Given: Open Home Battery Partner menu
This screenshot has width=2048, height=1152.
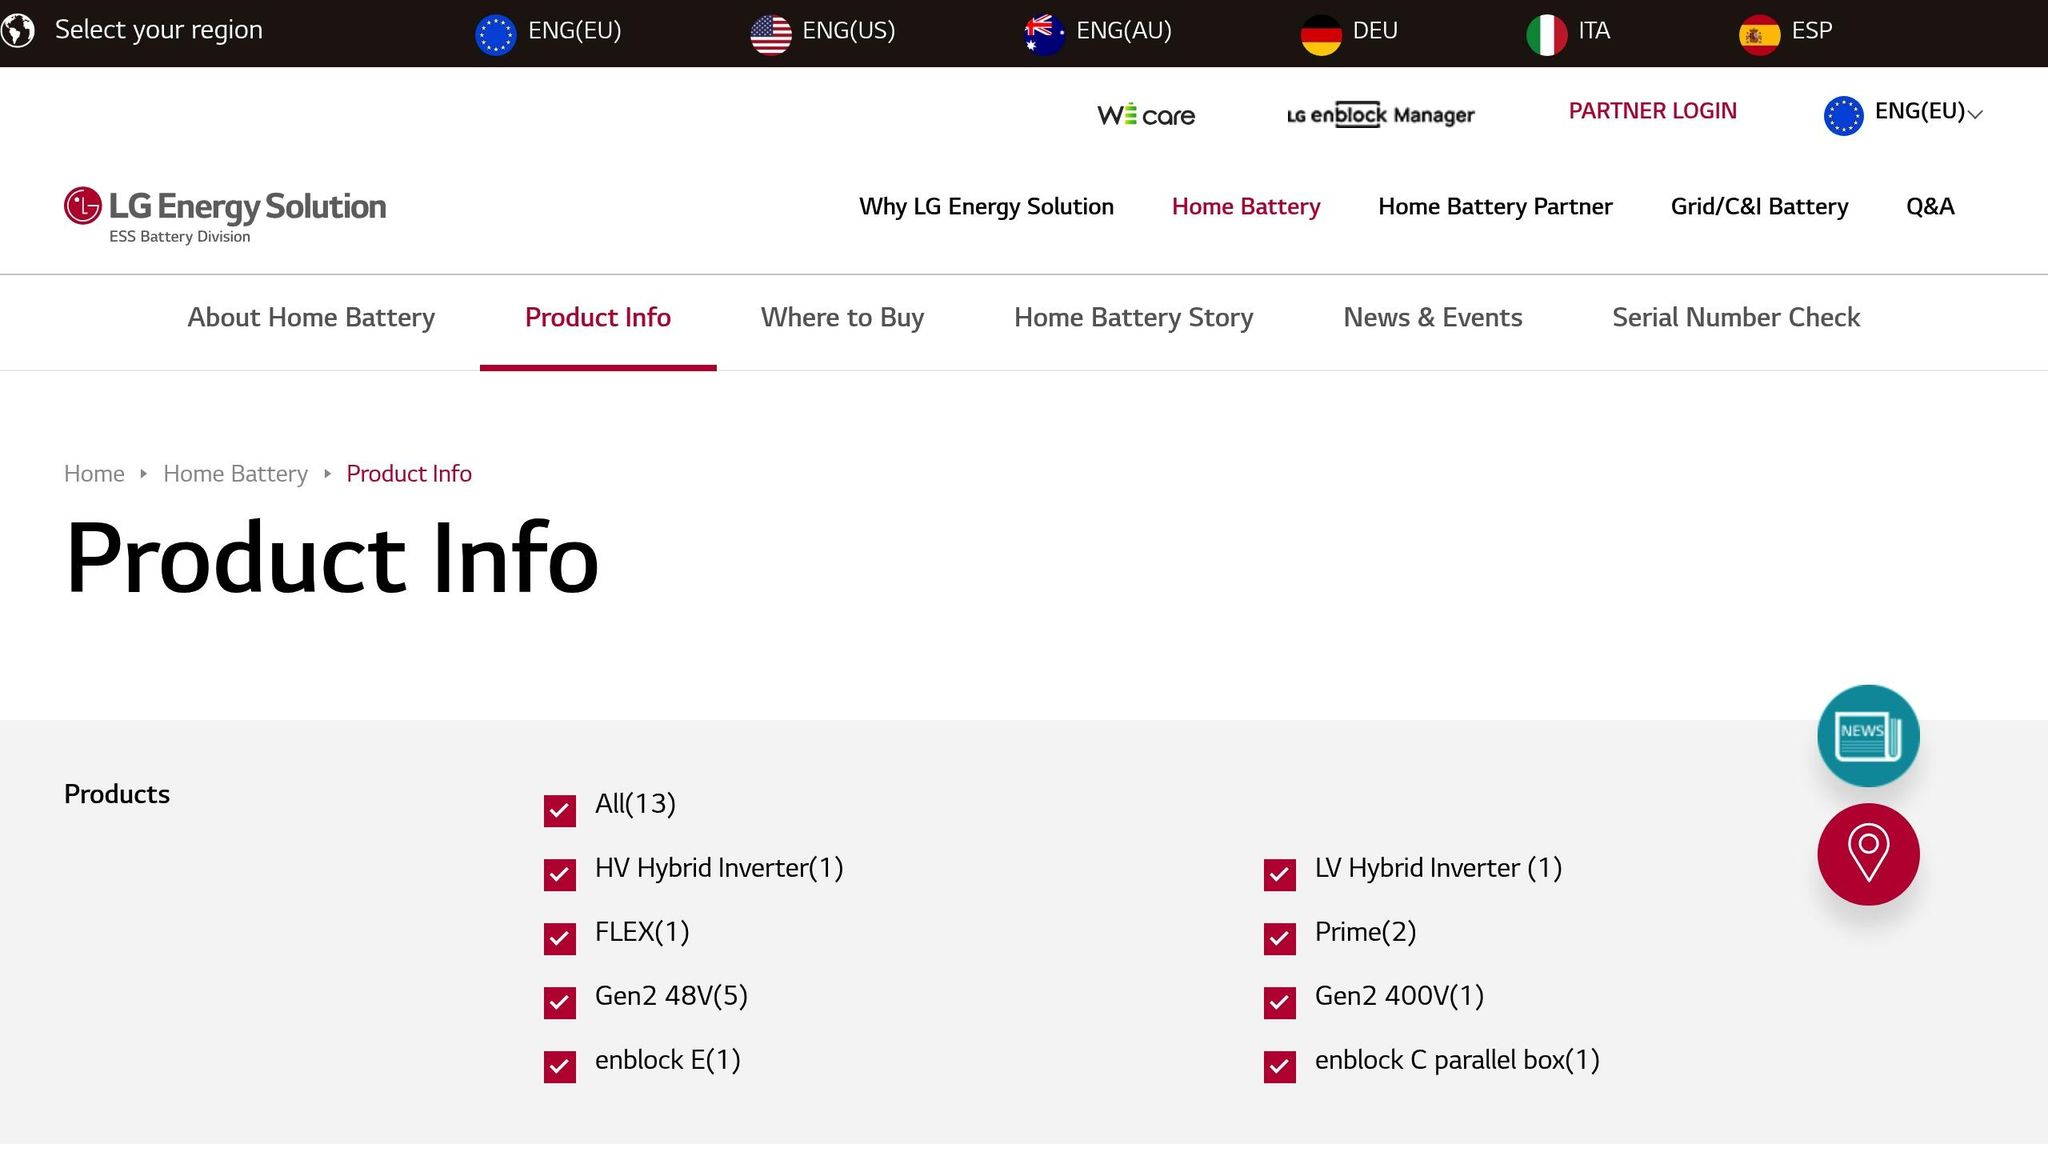Looking at the screenshot, I should 1495,207.
